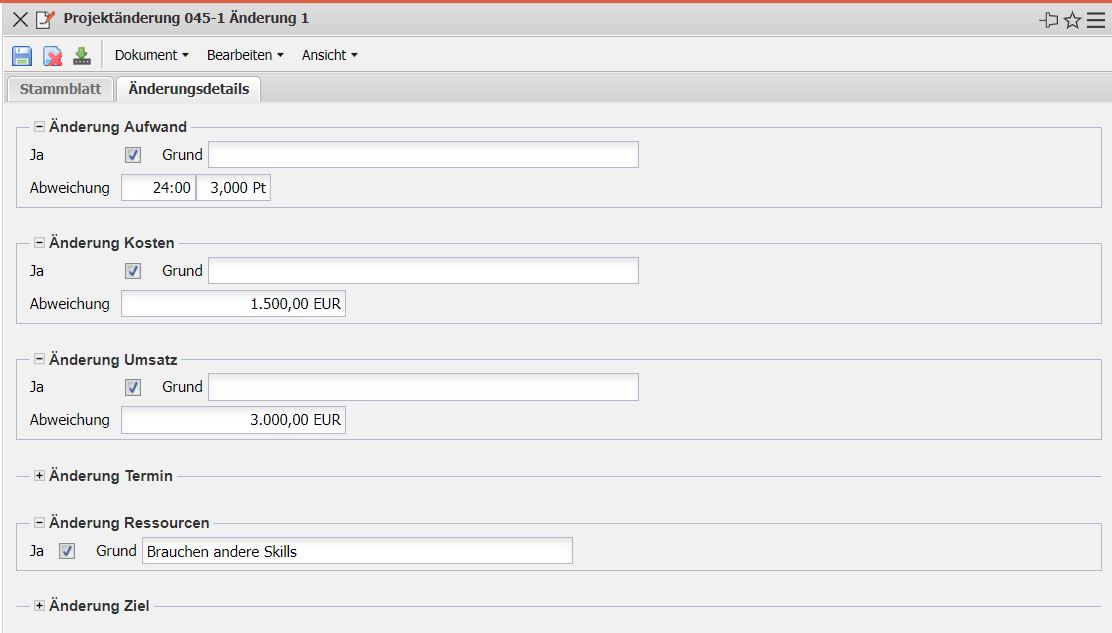The height and width of the screenshot is (633, 1112).
Task: Toggle the Ja checkbox under Änderung Ressourcen
Action: point(67,551)
